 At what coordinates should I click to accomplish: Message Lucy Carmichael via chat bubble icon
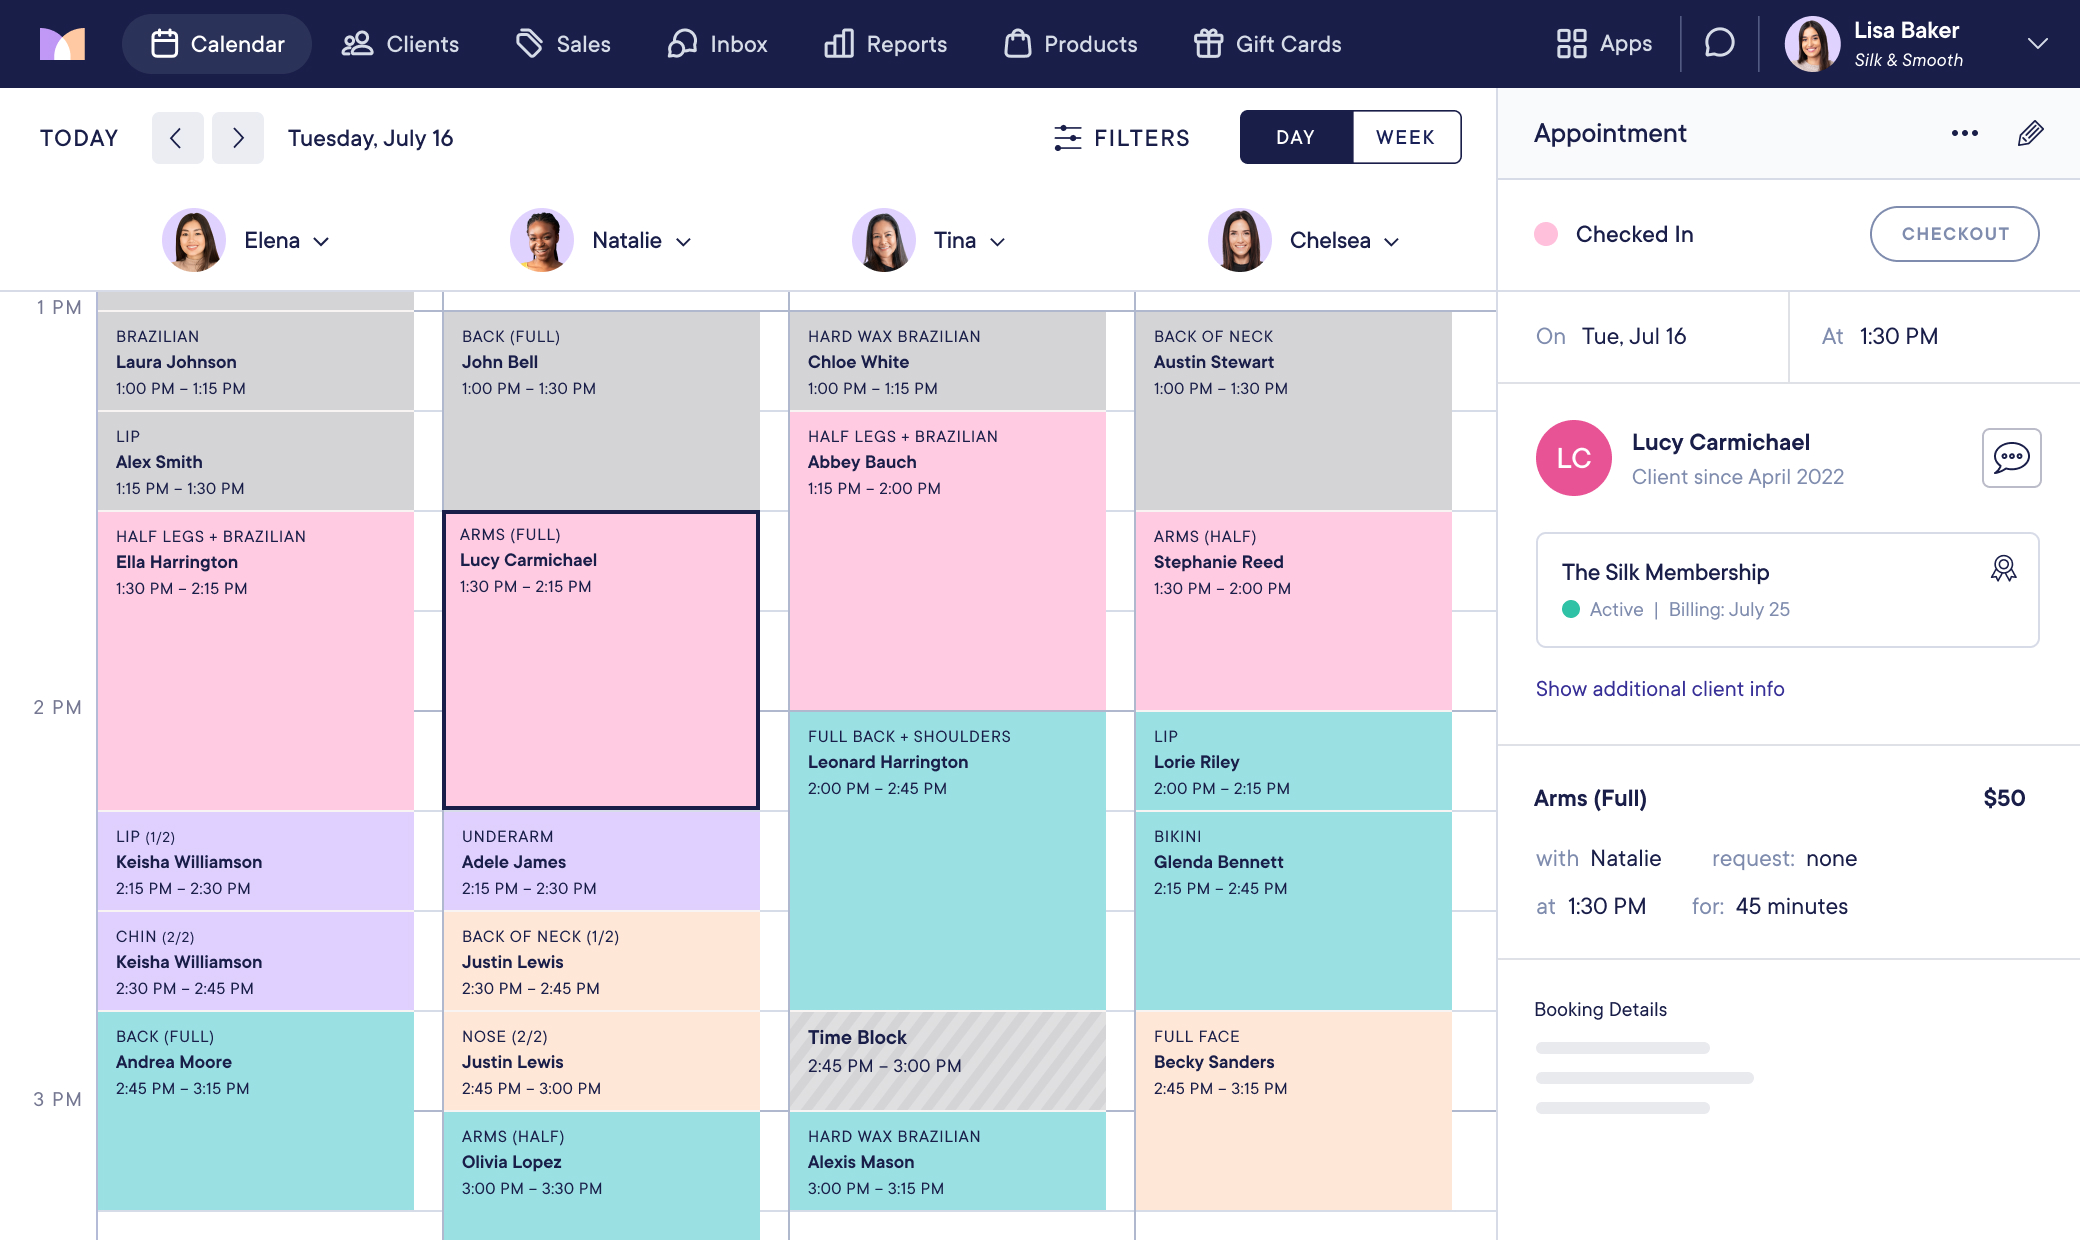click(2011, 458)
